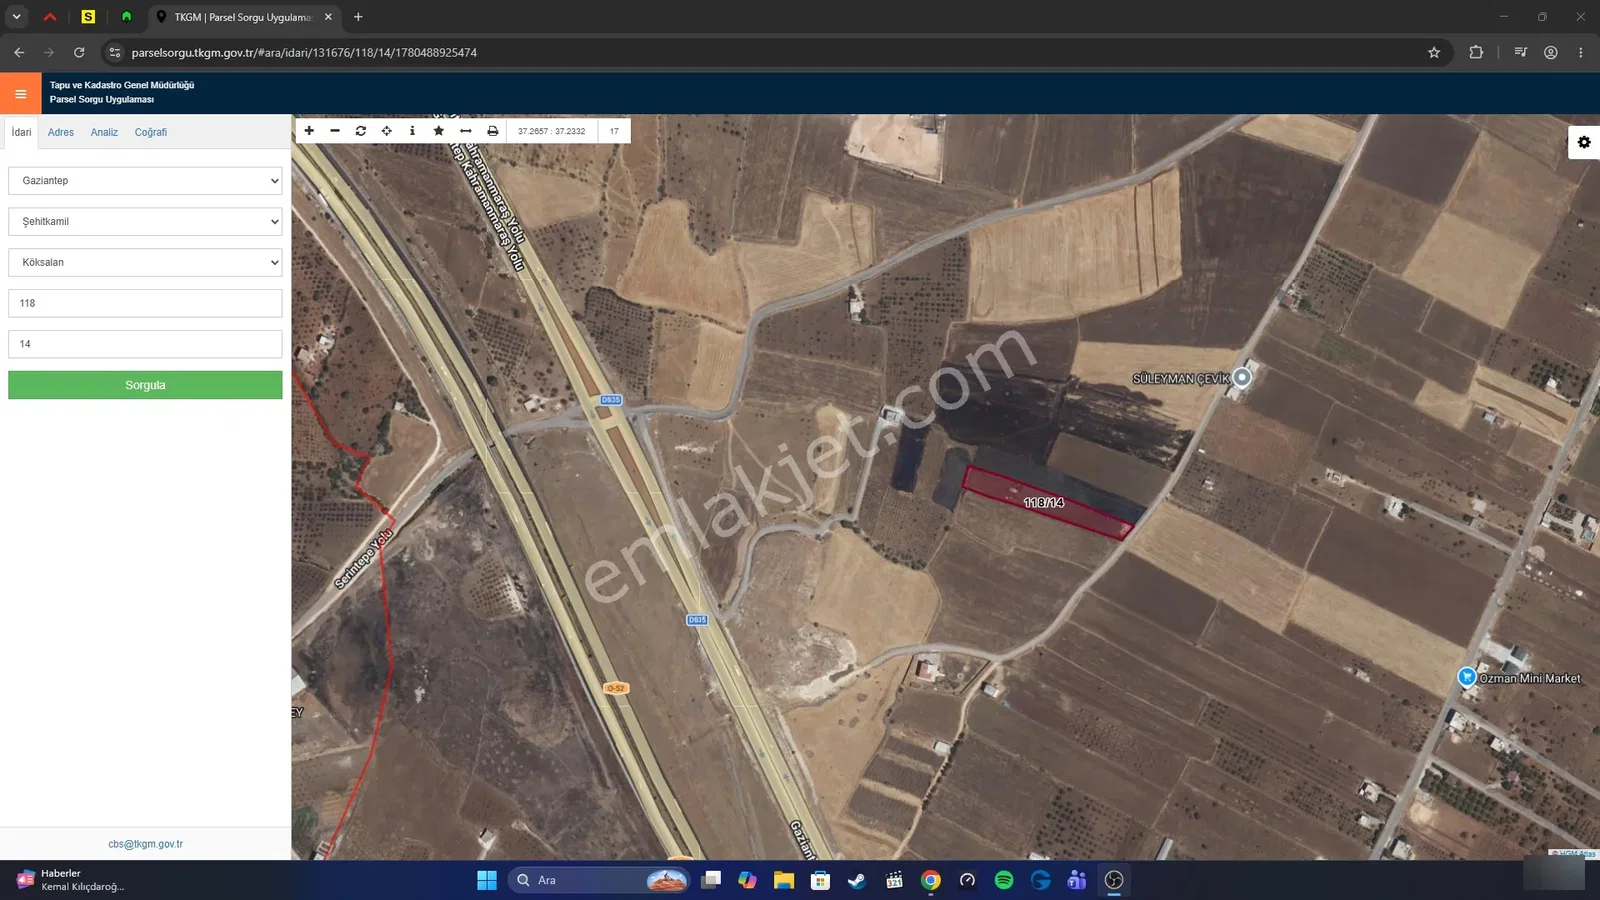Zoom in with the map plus icon
The image size is (1600, 900).
[x=309, y=131]
